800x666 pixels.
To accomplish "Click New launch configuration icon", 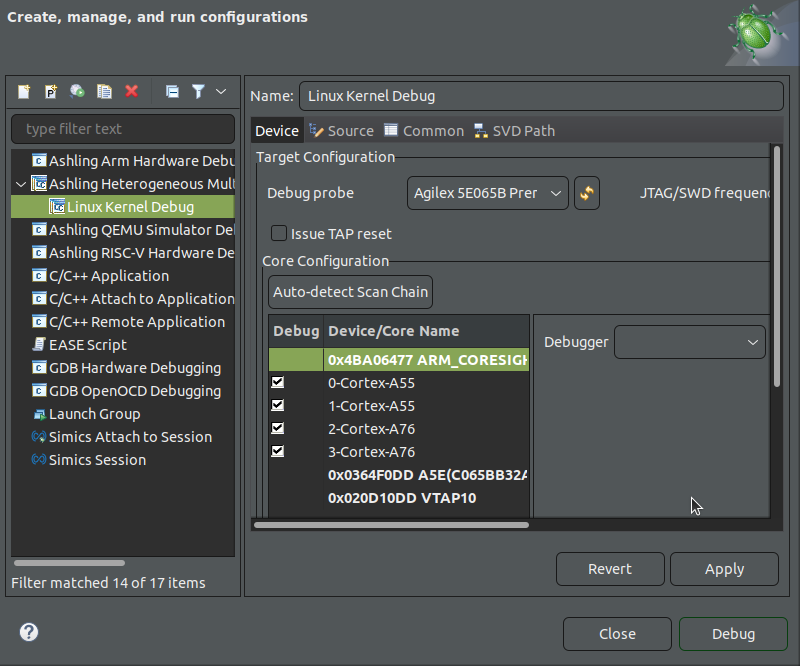I will pyautogui.click(x=24, y=91).
